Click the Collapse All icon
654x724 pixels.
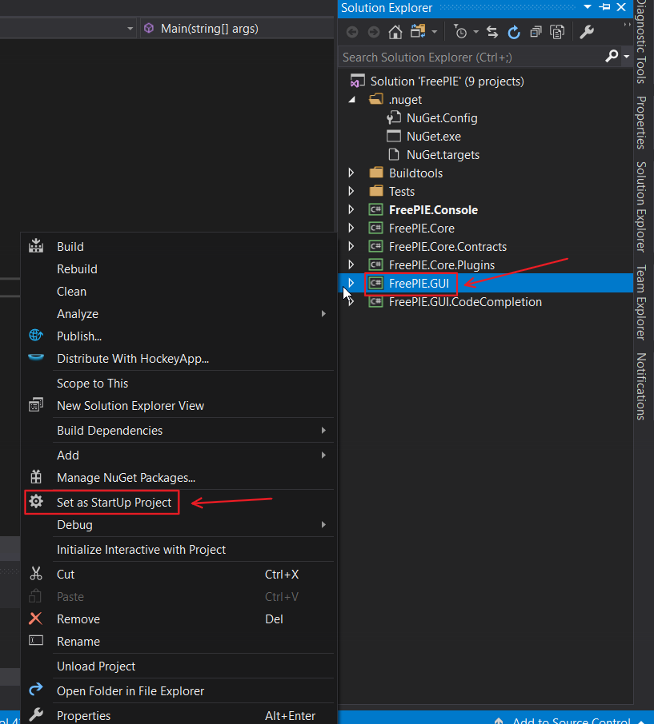coord(536,32)
